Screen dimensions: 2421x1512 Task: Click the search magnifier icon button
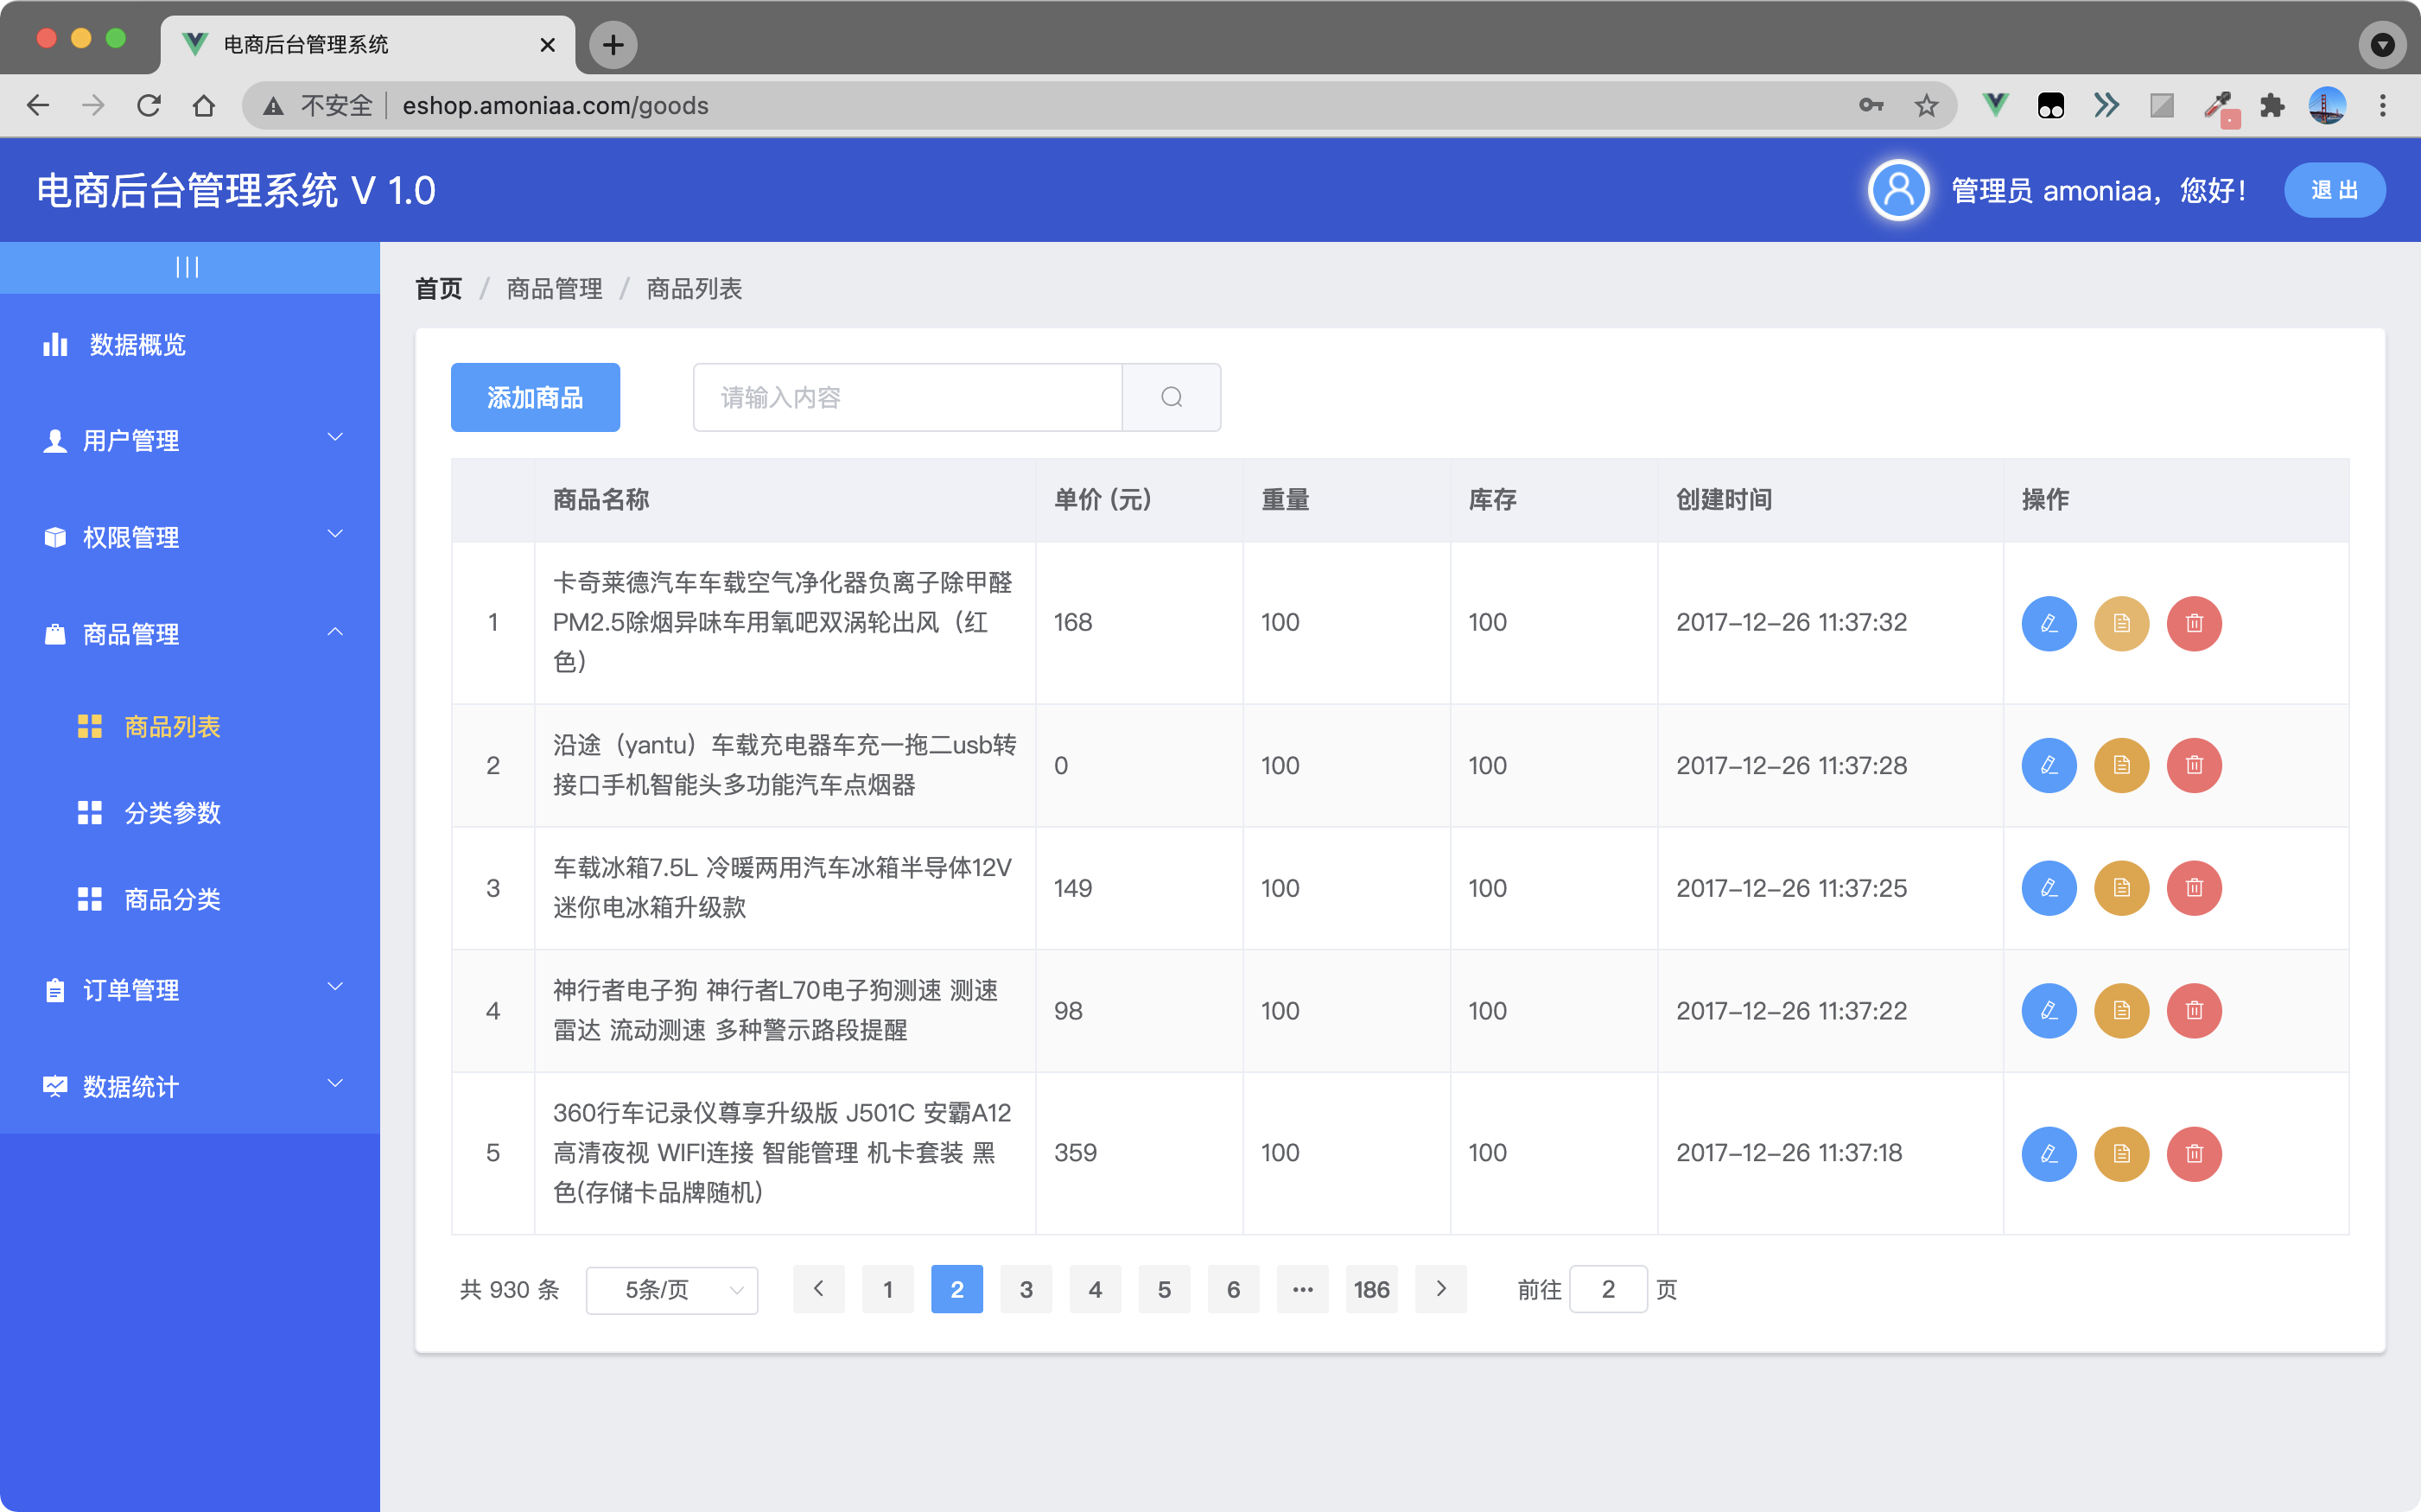pos(1171,397)
